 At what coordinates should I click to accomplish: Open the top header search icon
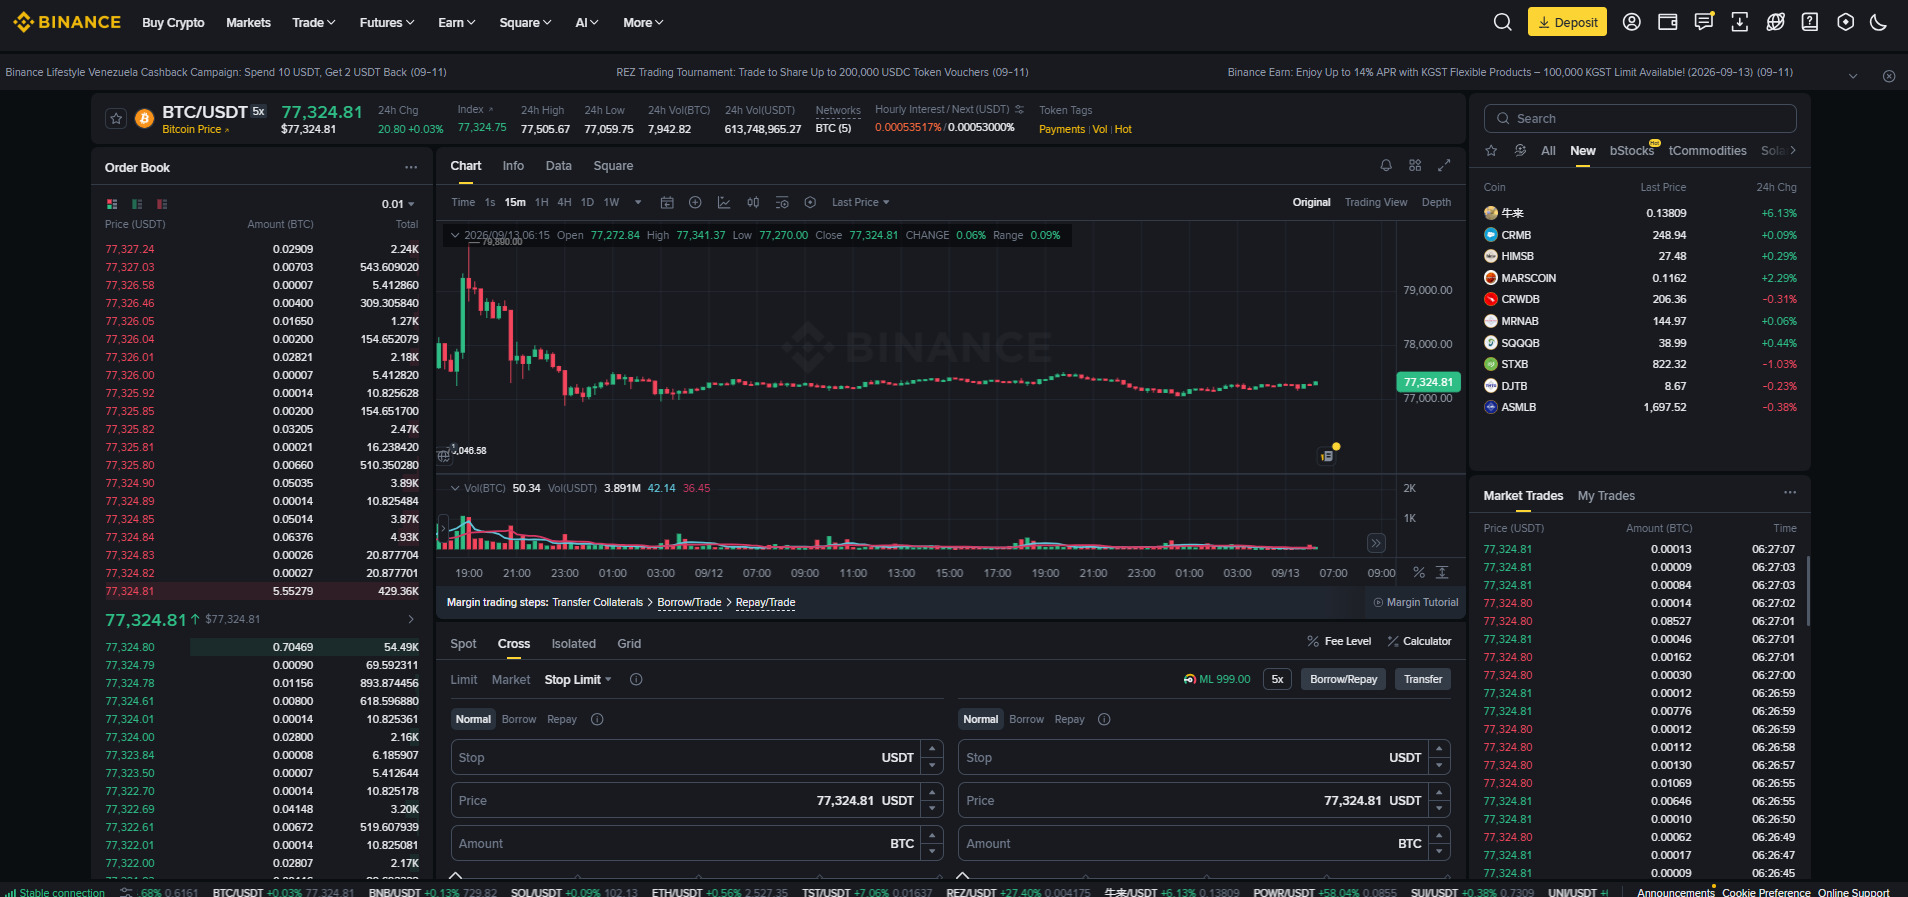pyautogui.click(x=1502, y=22)
